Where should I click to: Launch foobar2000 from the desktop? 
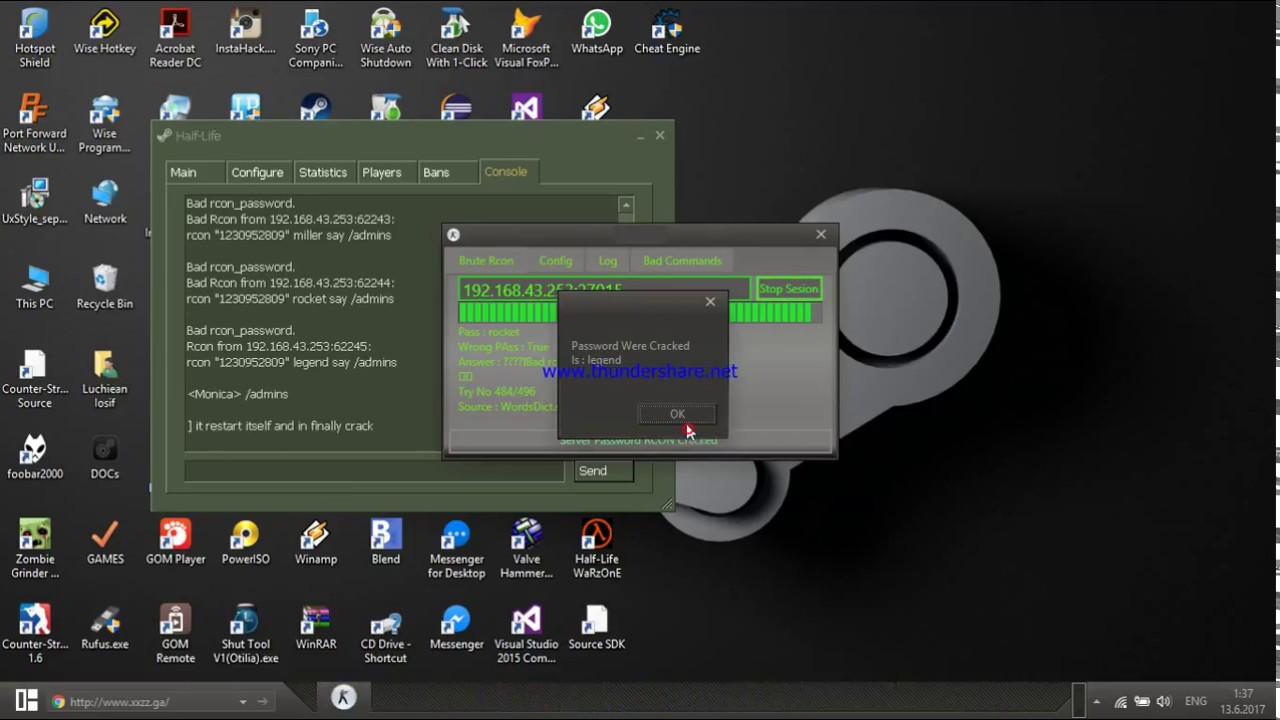[x=35, y=457]
